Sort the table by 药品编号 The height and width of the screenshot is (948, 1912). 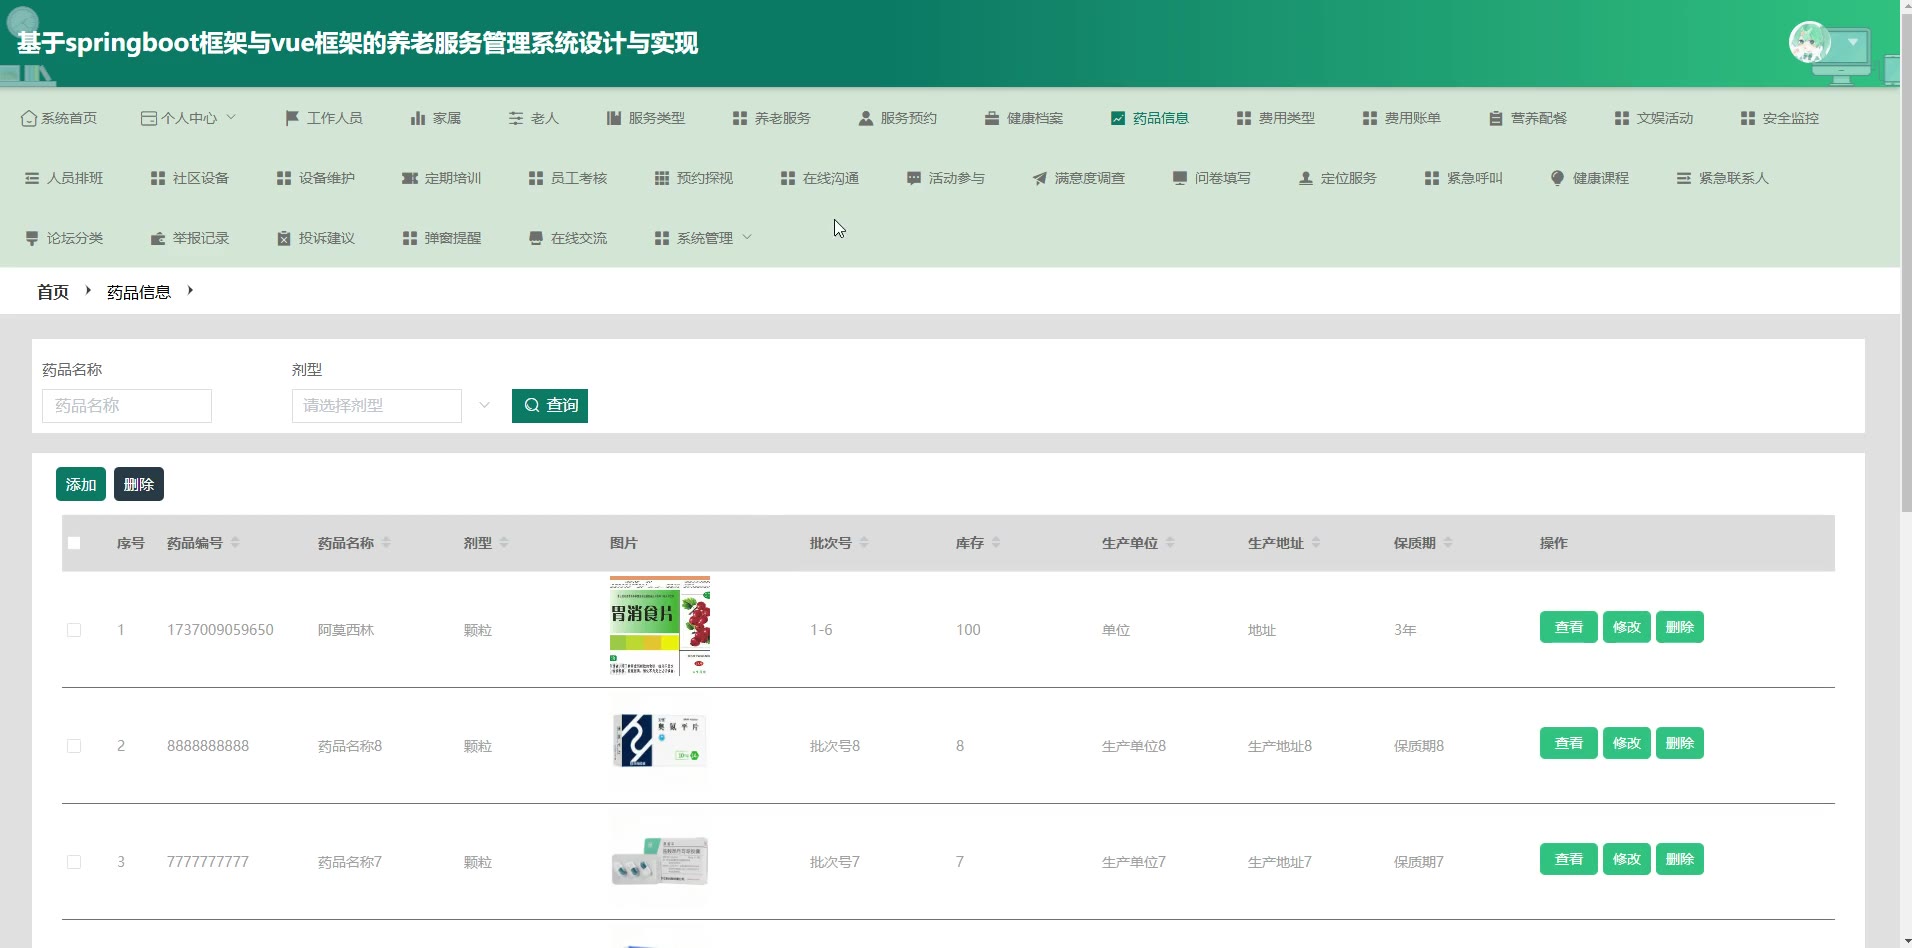(235, 543)
